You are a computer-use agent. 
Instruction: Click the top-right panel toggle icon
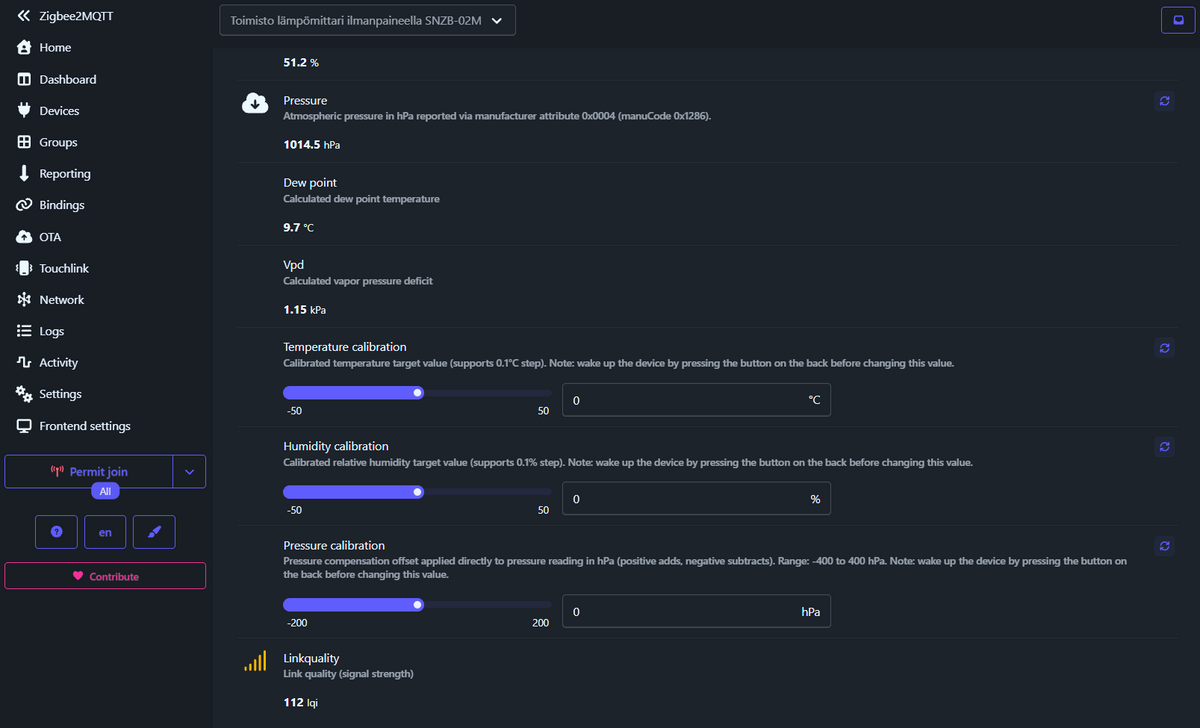point(1178,20)
